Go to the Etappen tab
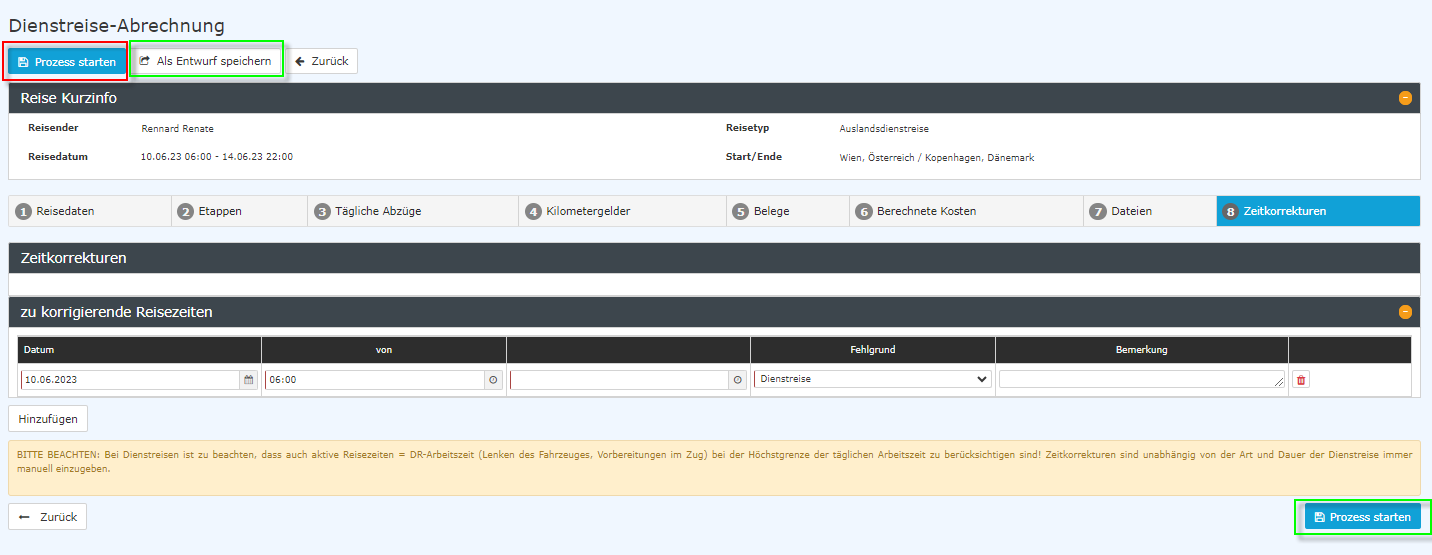The width and height of the screenshot is (1432, 555). 241,211
